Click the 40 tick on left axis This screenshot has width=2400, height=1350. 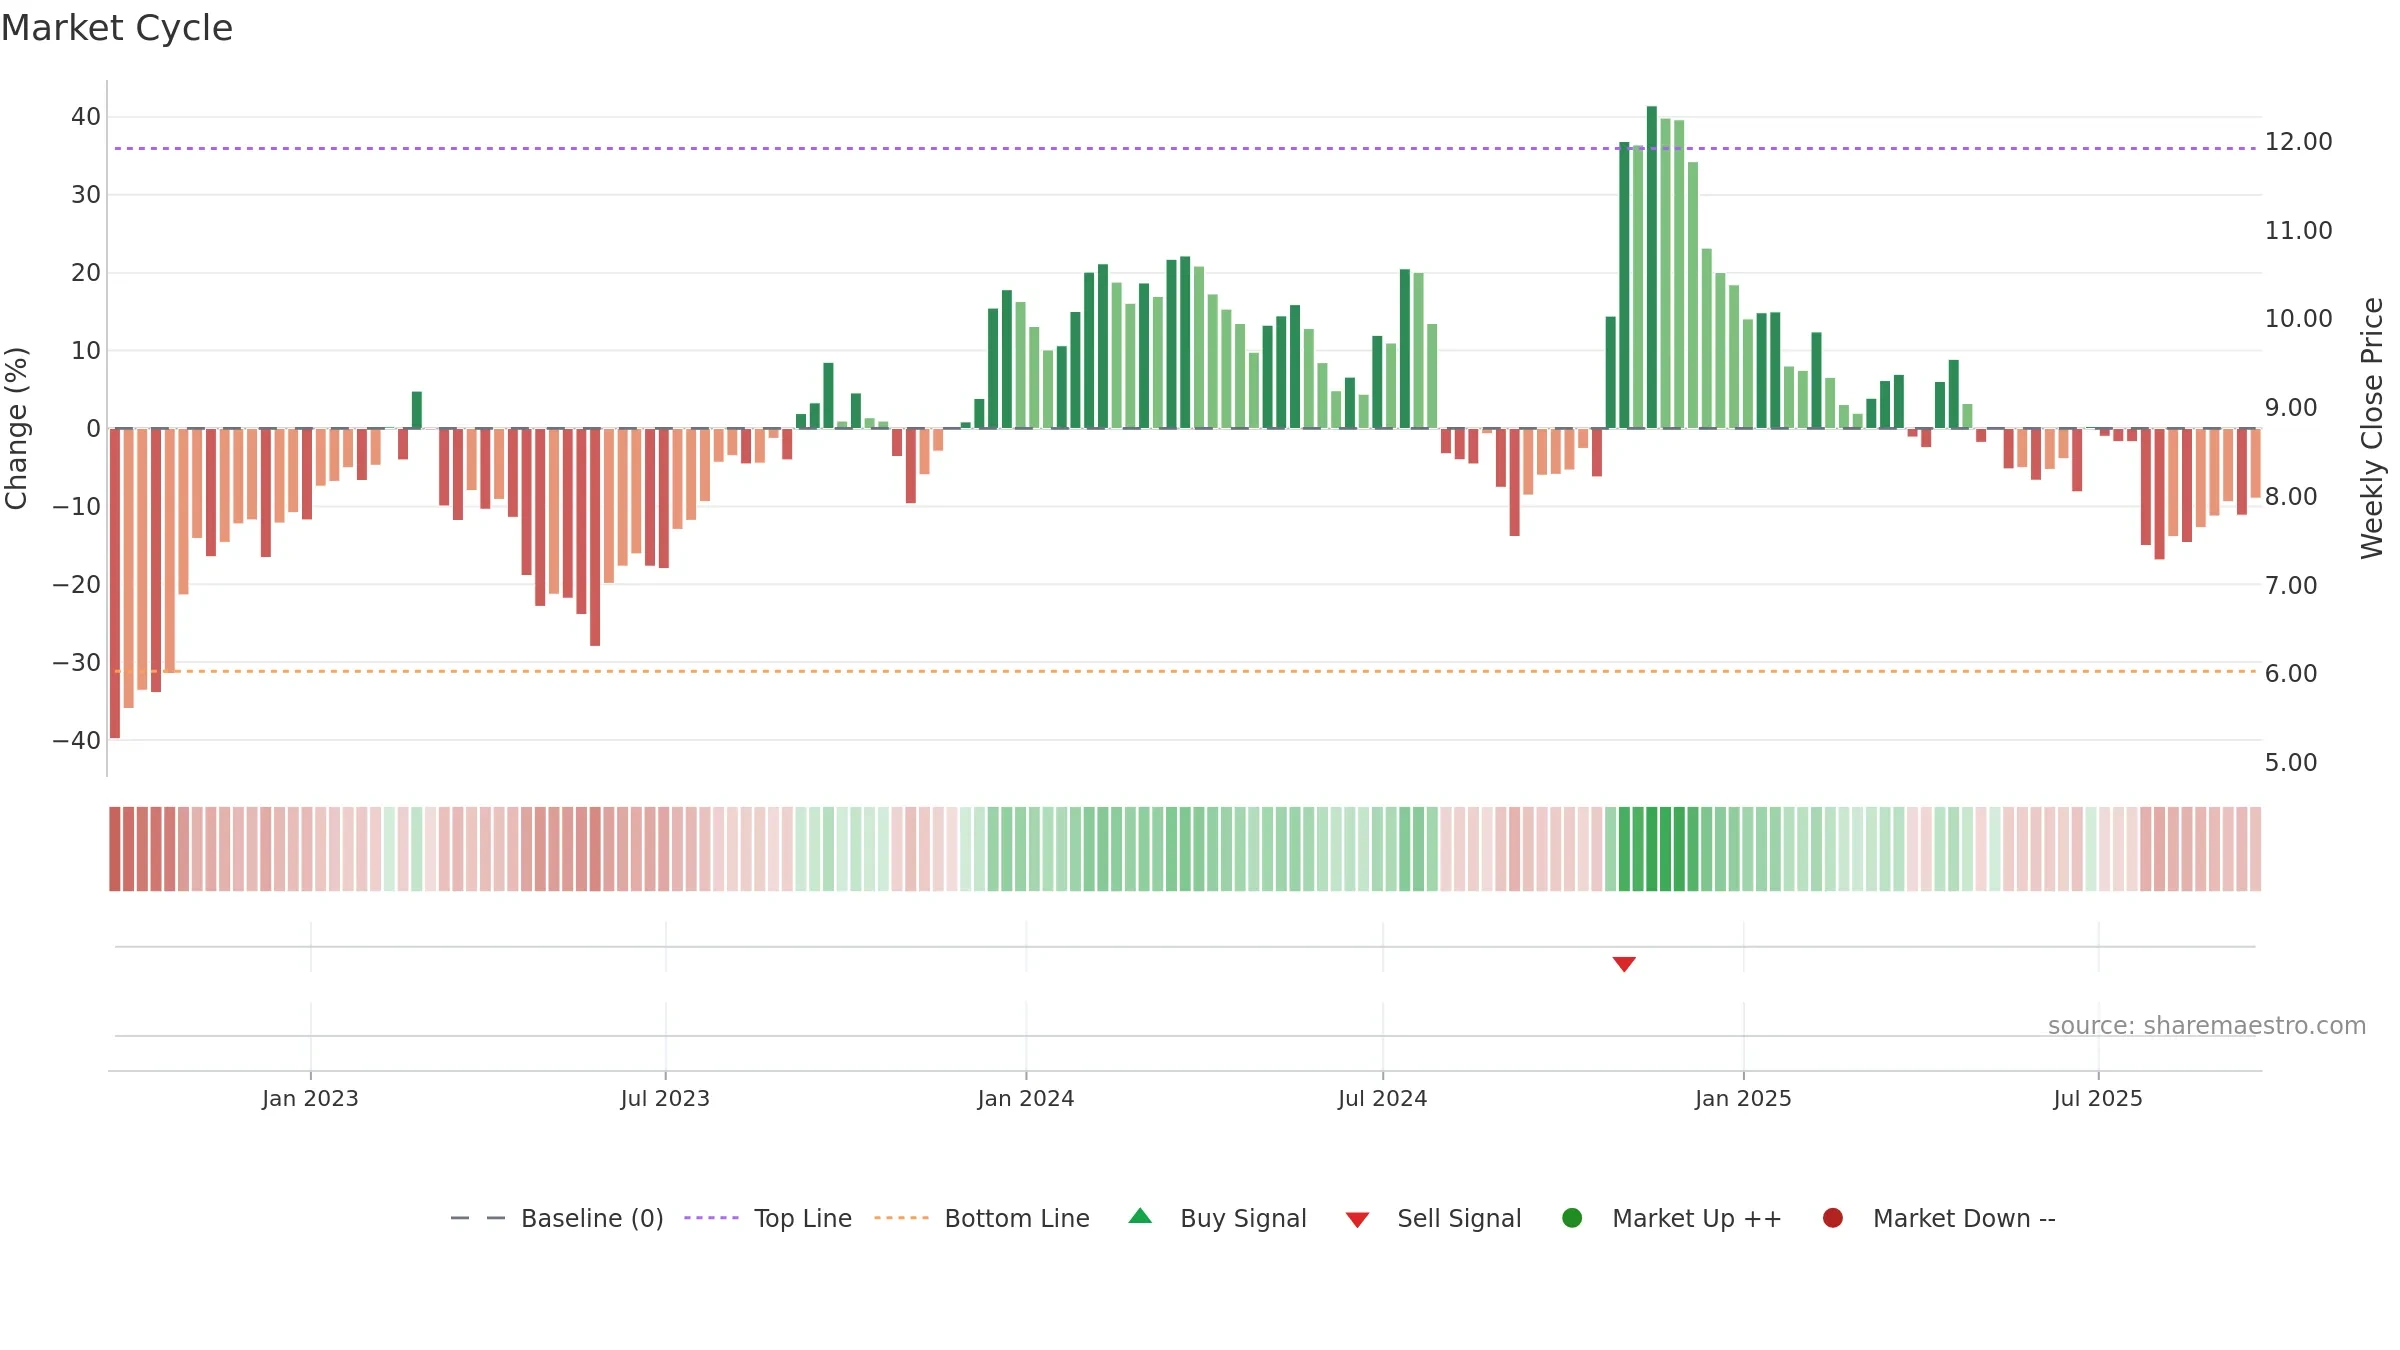[86, 117]
